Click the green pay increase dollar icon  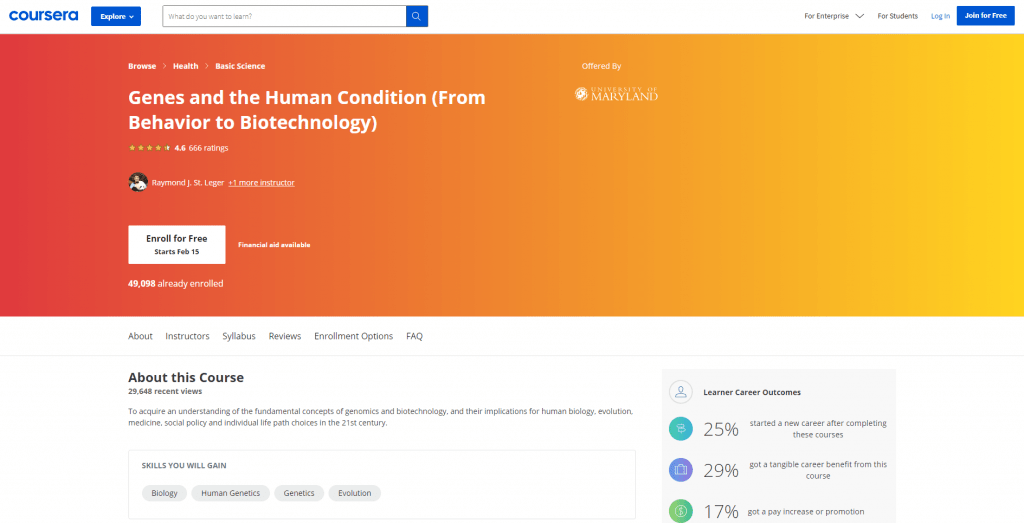click(x=680, y=511)
